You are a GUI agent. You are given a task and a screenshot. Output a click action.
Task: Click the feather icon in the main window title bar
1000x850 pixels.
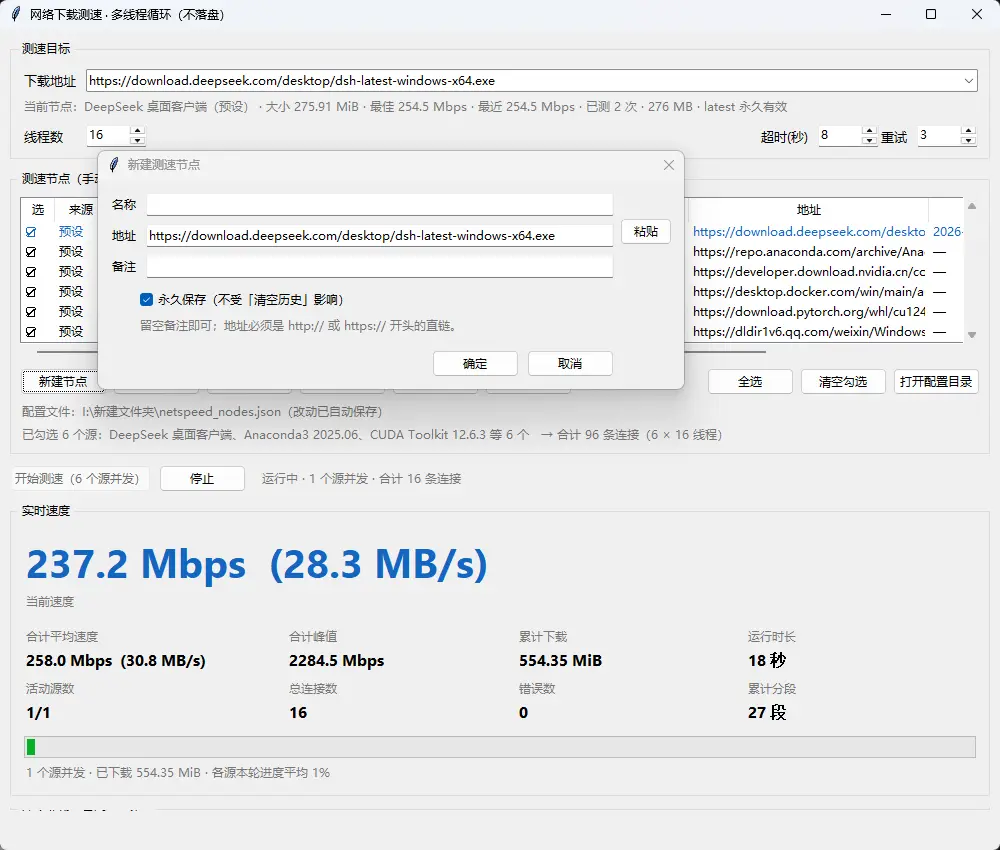click(15, 14)
